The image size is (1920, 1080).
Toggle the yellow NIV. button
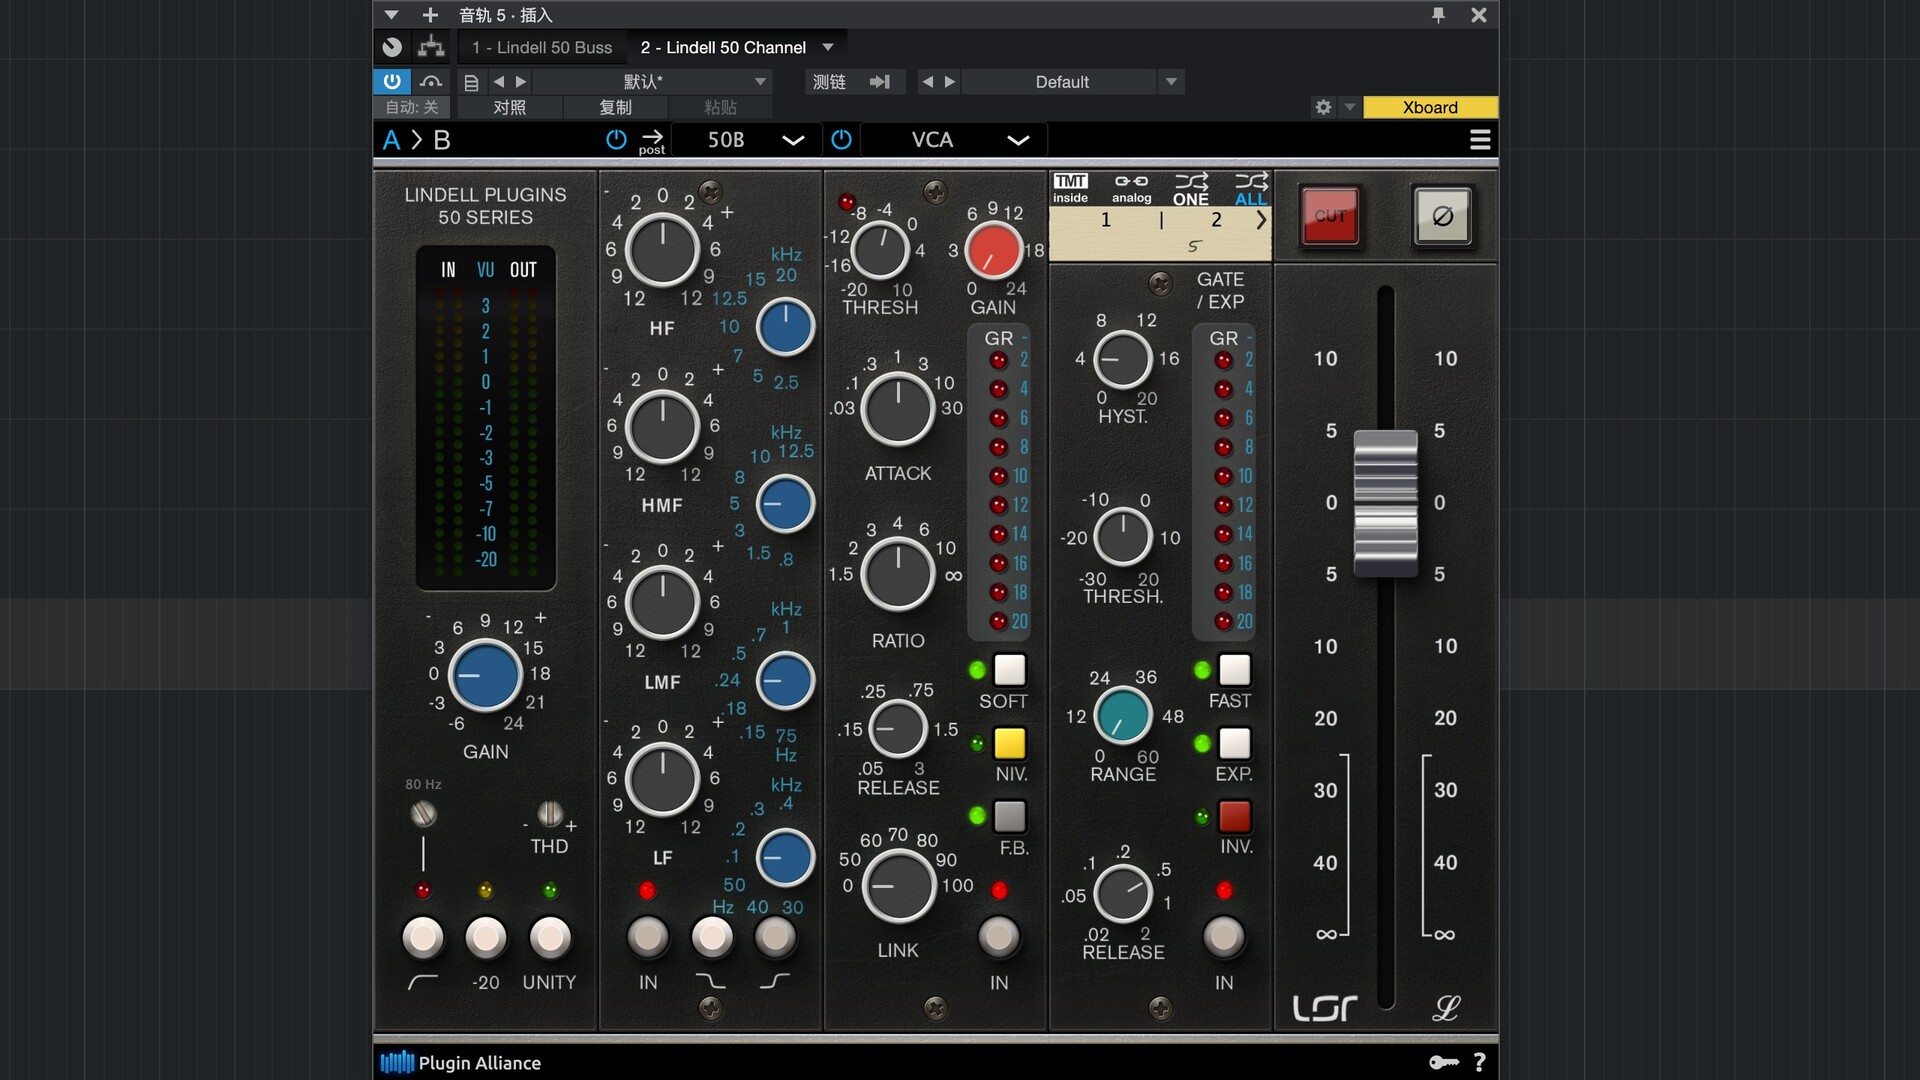1009,743
